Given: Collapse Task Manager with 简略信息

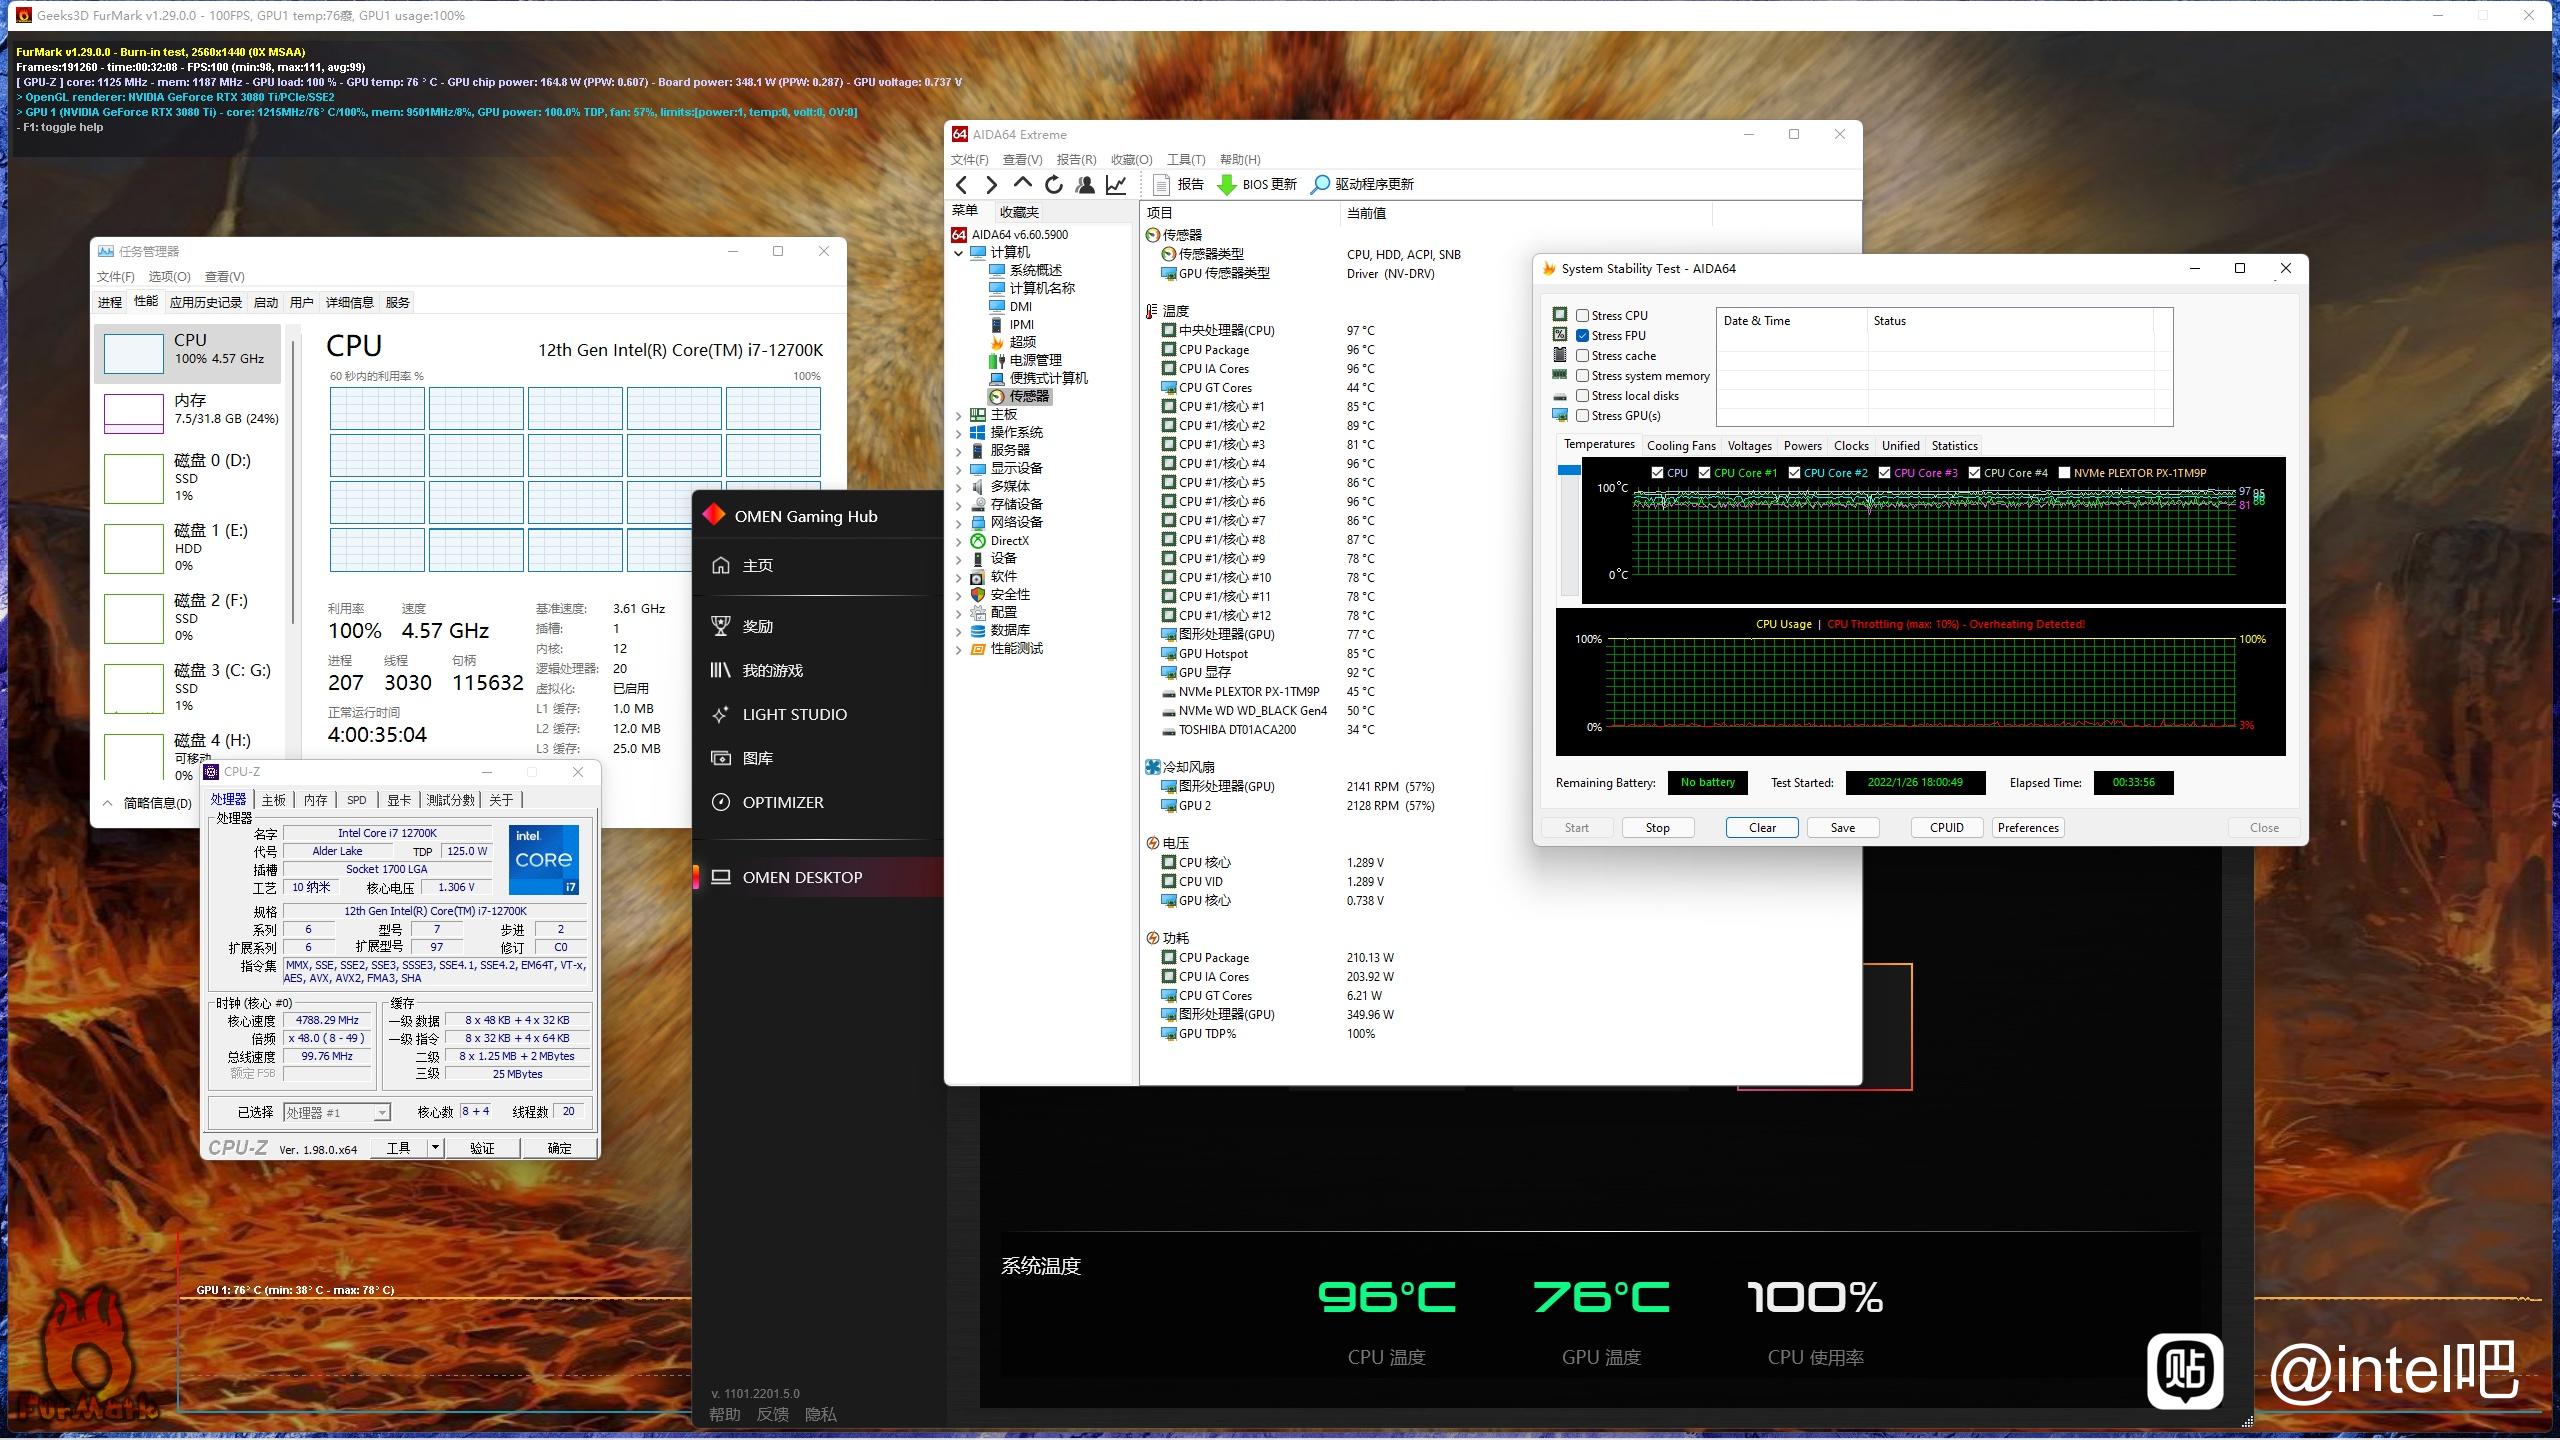Looking at the screenshot, I should click(148, 803).
